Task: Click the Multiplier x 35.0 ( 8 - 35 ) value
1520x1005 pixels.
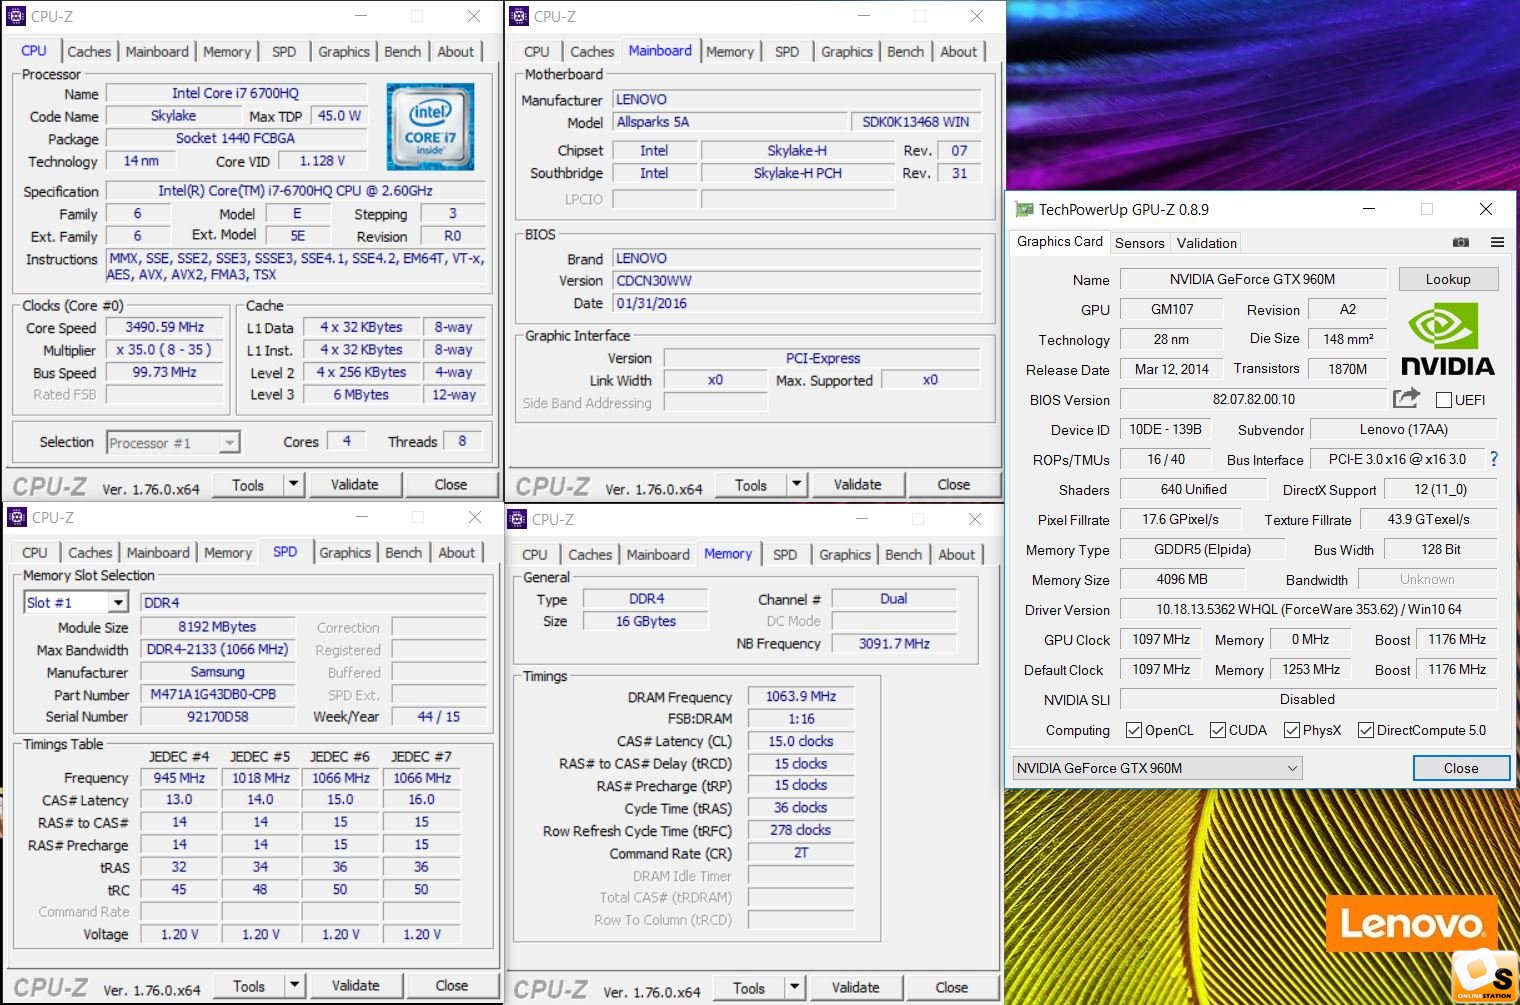Action: pyautogui.click(x=165, y=350)
